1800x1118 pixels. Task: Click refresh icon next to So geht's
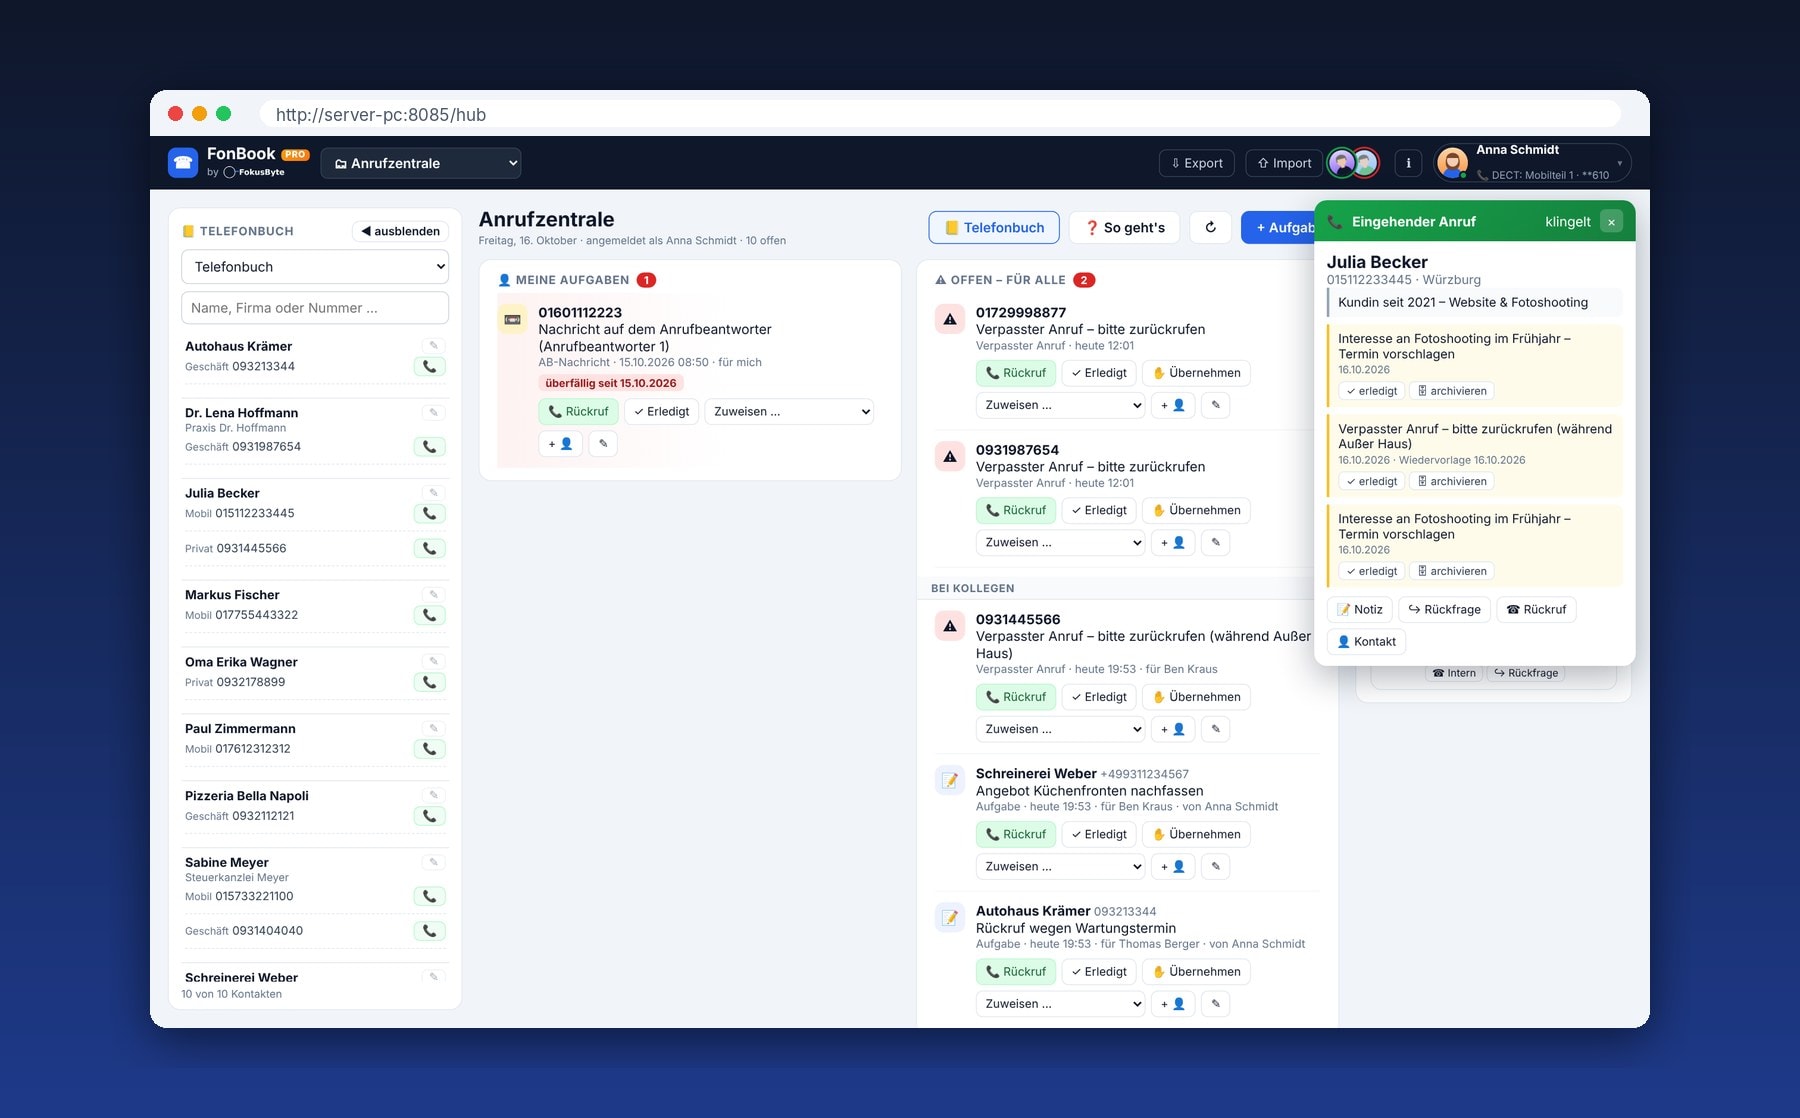[1210, 228]
